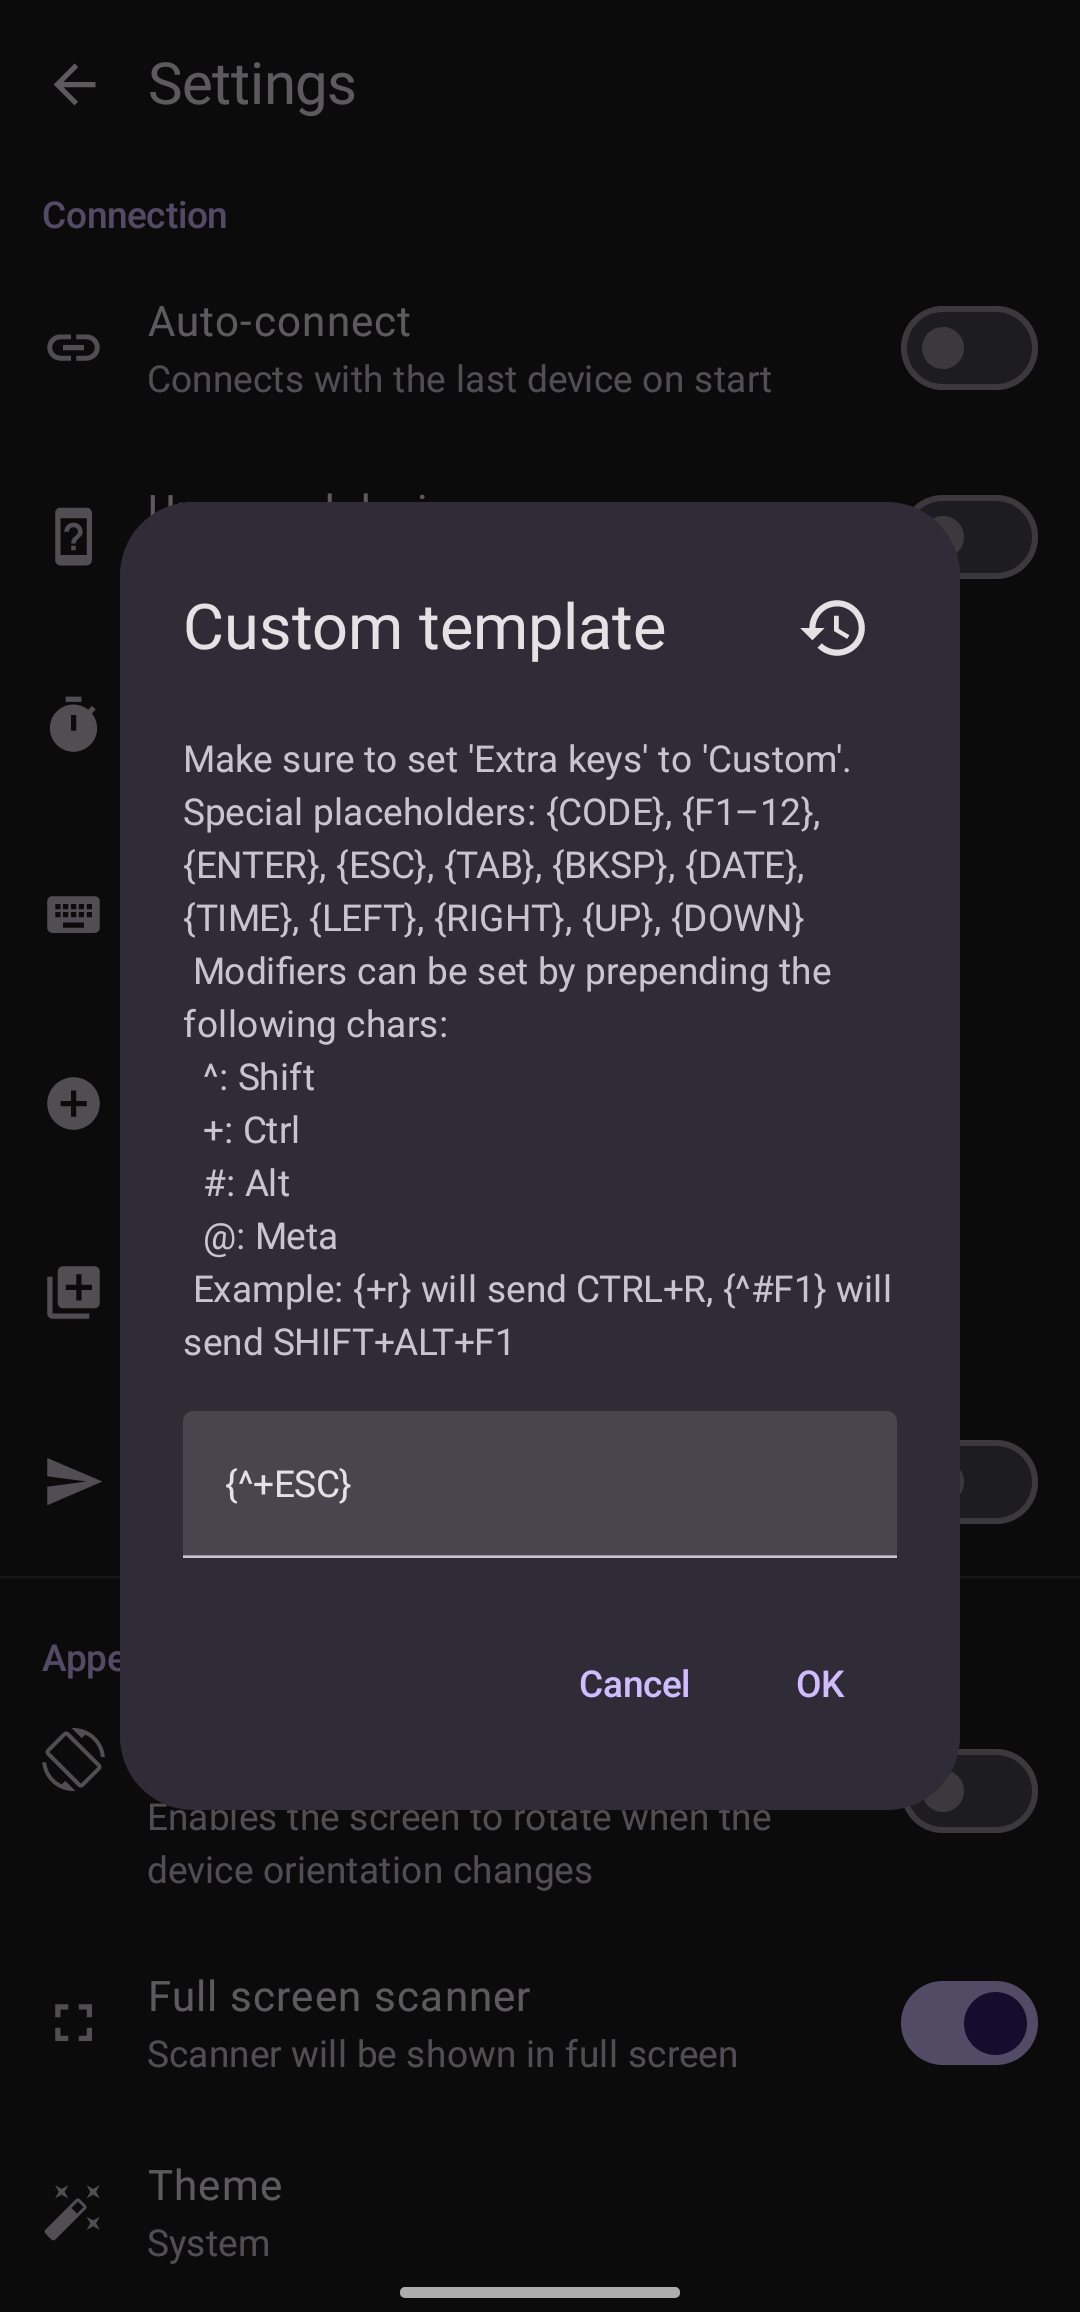Tap the screen rotation icon

click(x=74, y=1760)
